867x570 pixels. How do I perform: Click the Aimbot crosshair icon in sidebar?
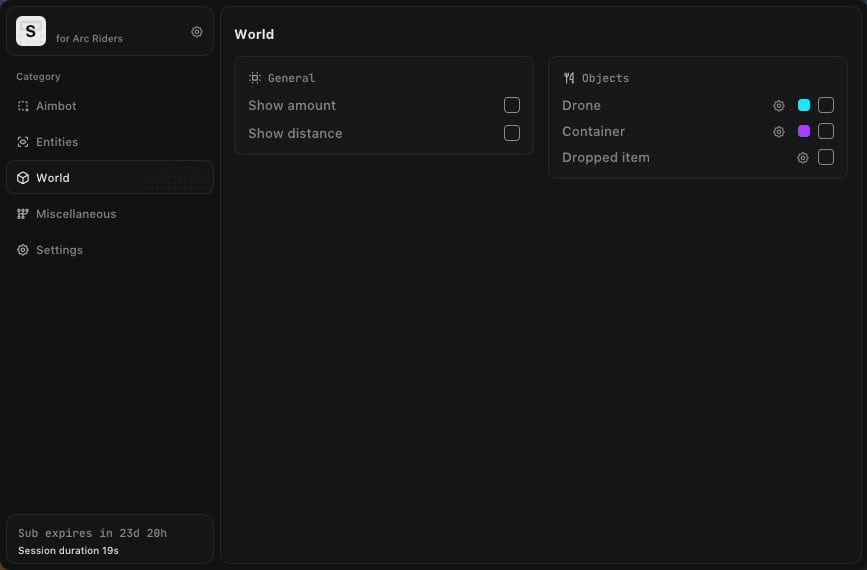click(x=23, y=106)
